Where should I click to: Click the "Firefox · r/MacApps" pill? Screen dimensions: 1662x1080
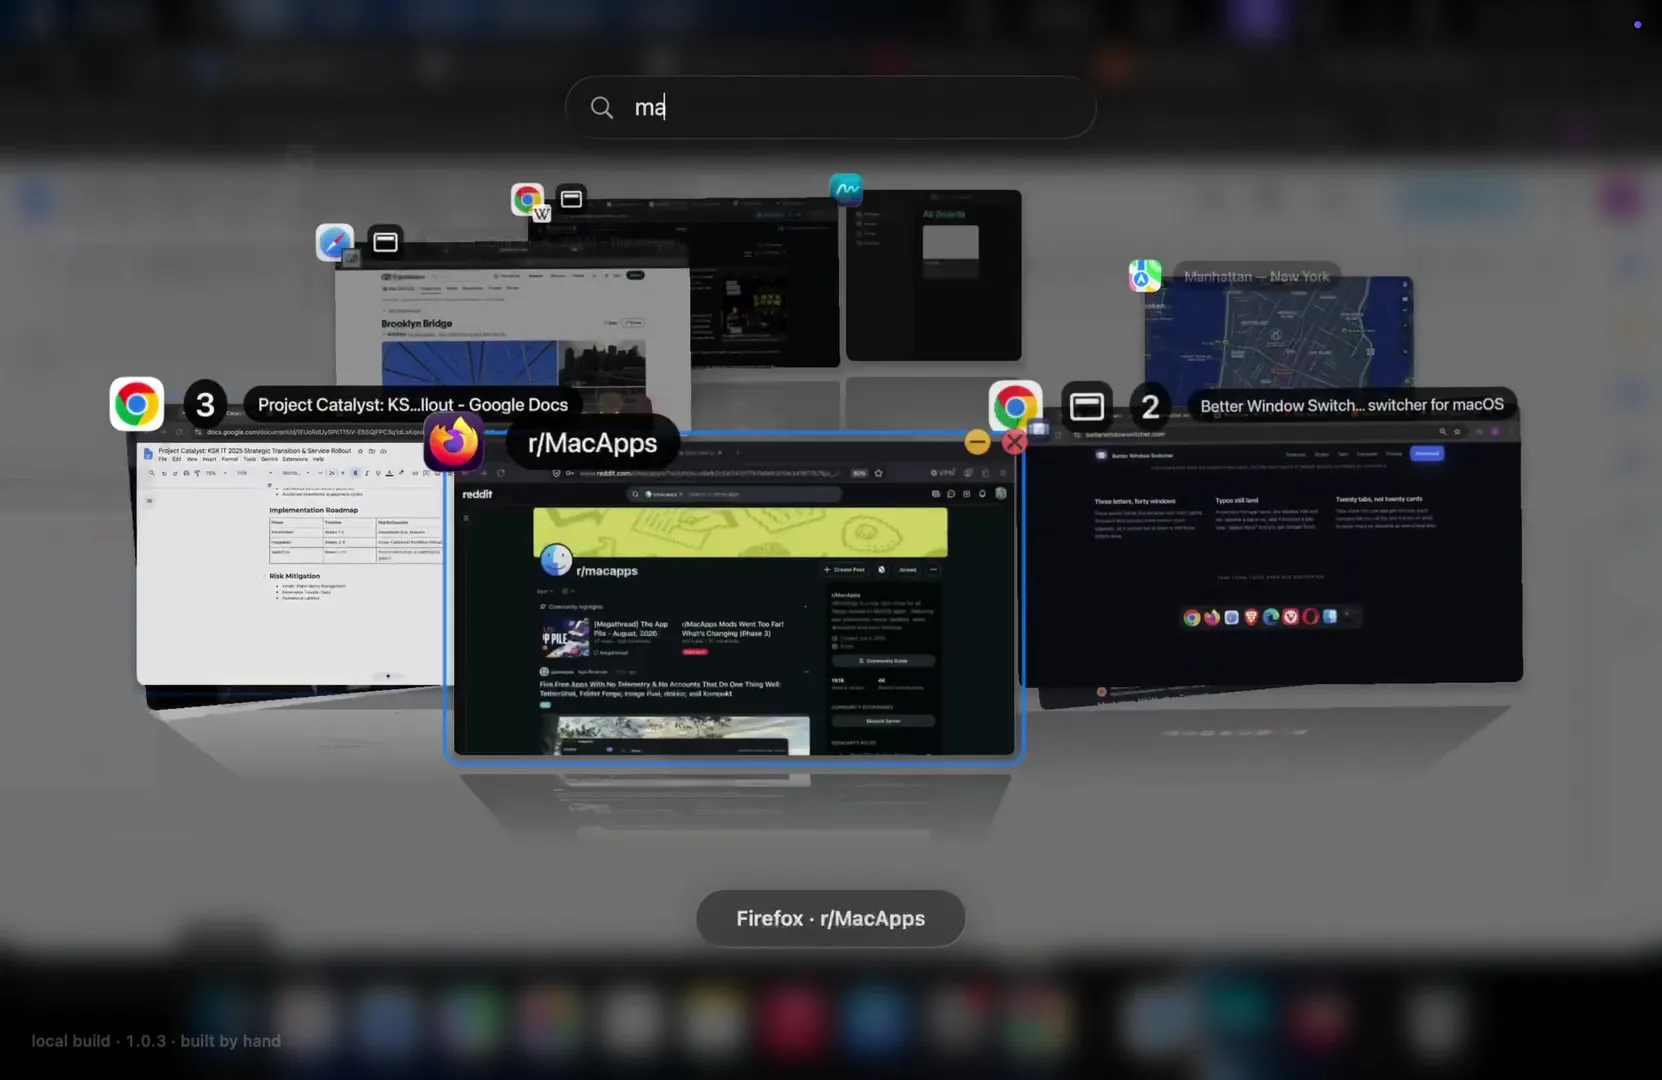[830, 918]
